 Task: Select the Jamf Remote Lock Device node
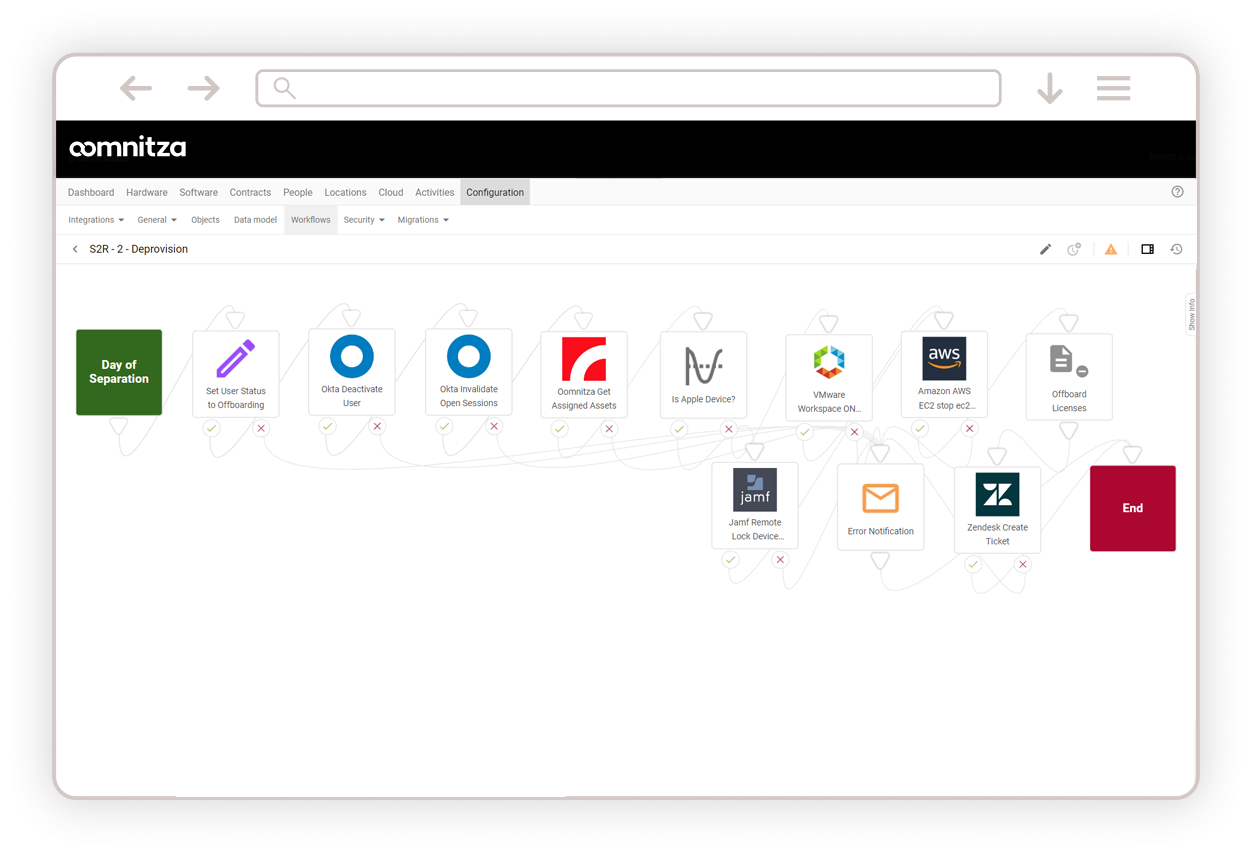[755, 504]
